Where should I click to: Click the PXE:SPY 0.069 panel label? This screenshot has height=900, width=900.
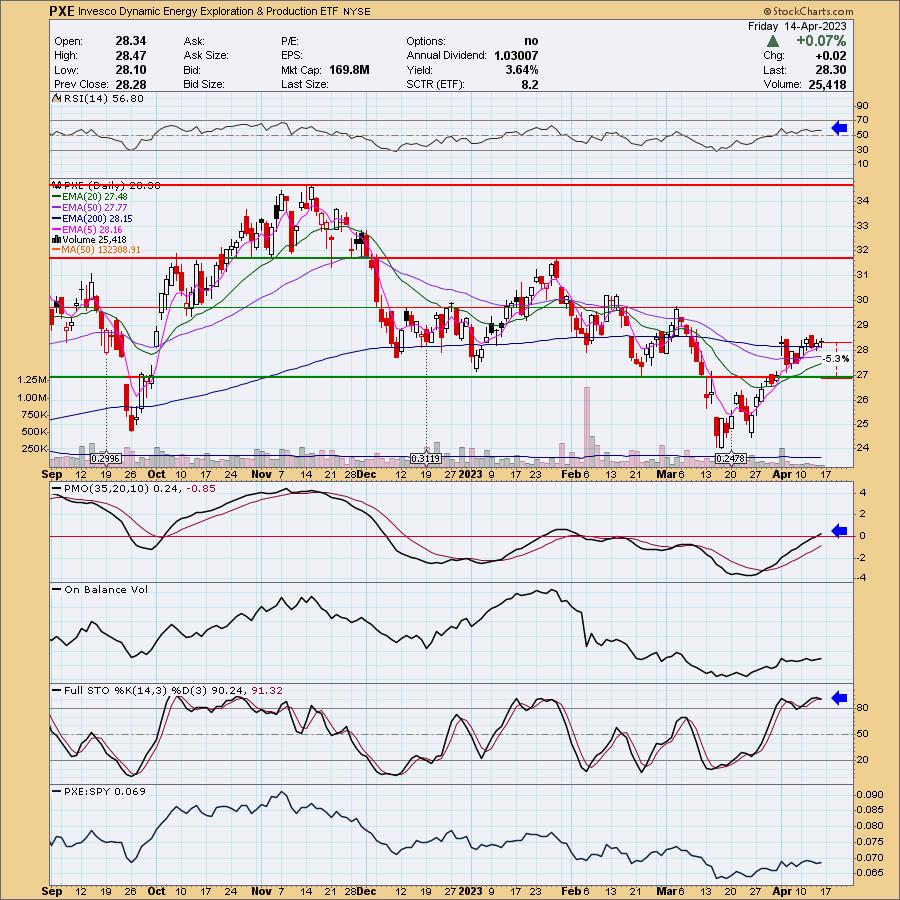(100, 792)
